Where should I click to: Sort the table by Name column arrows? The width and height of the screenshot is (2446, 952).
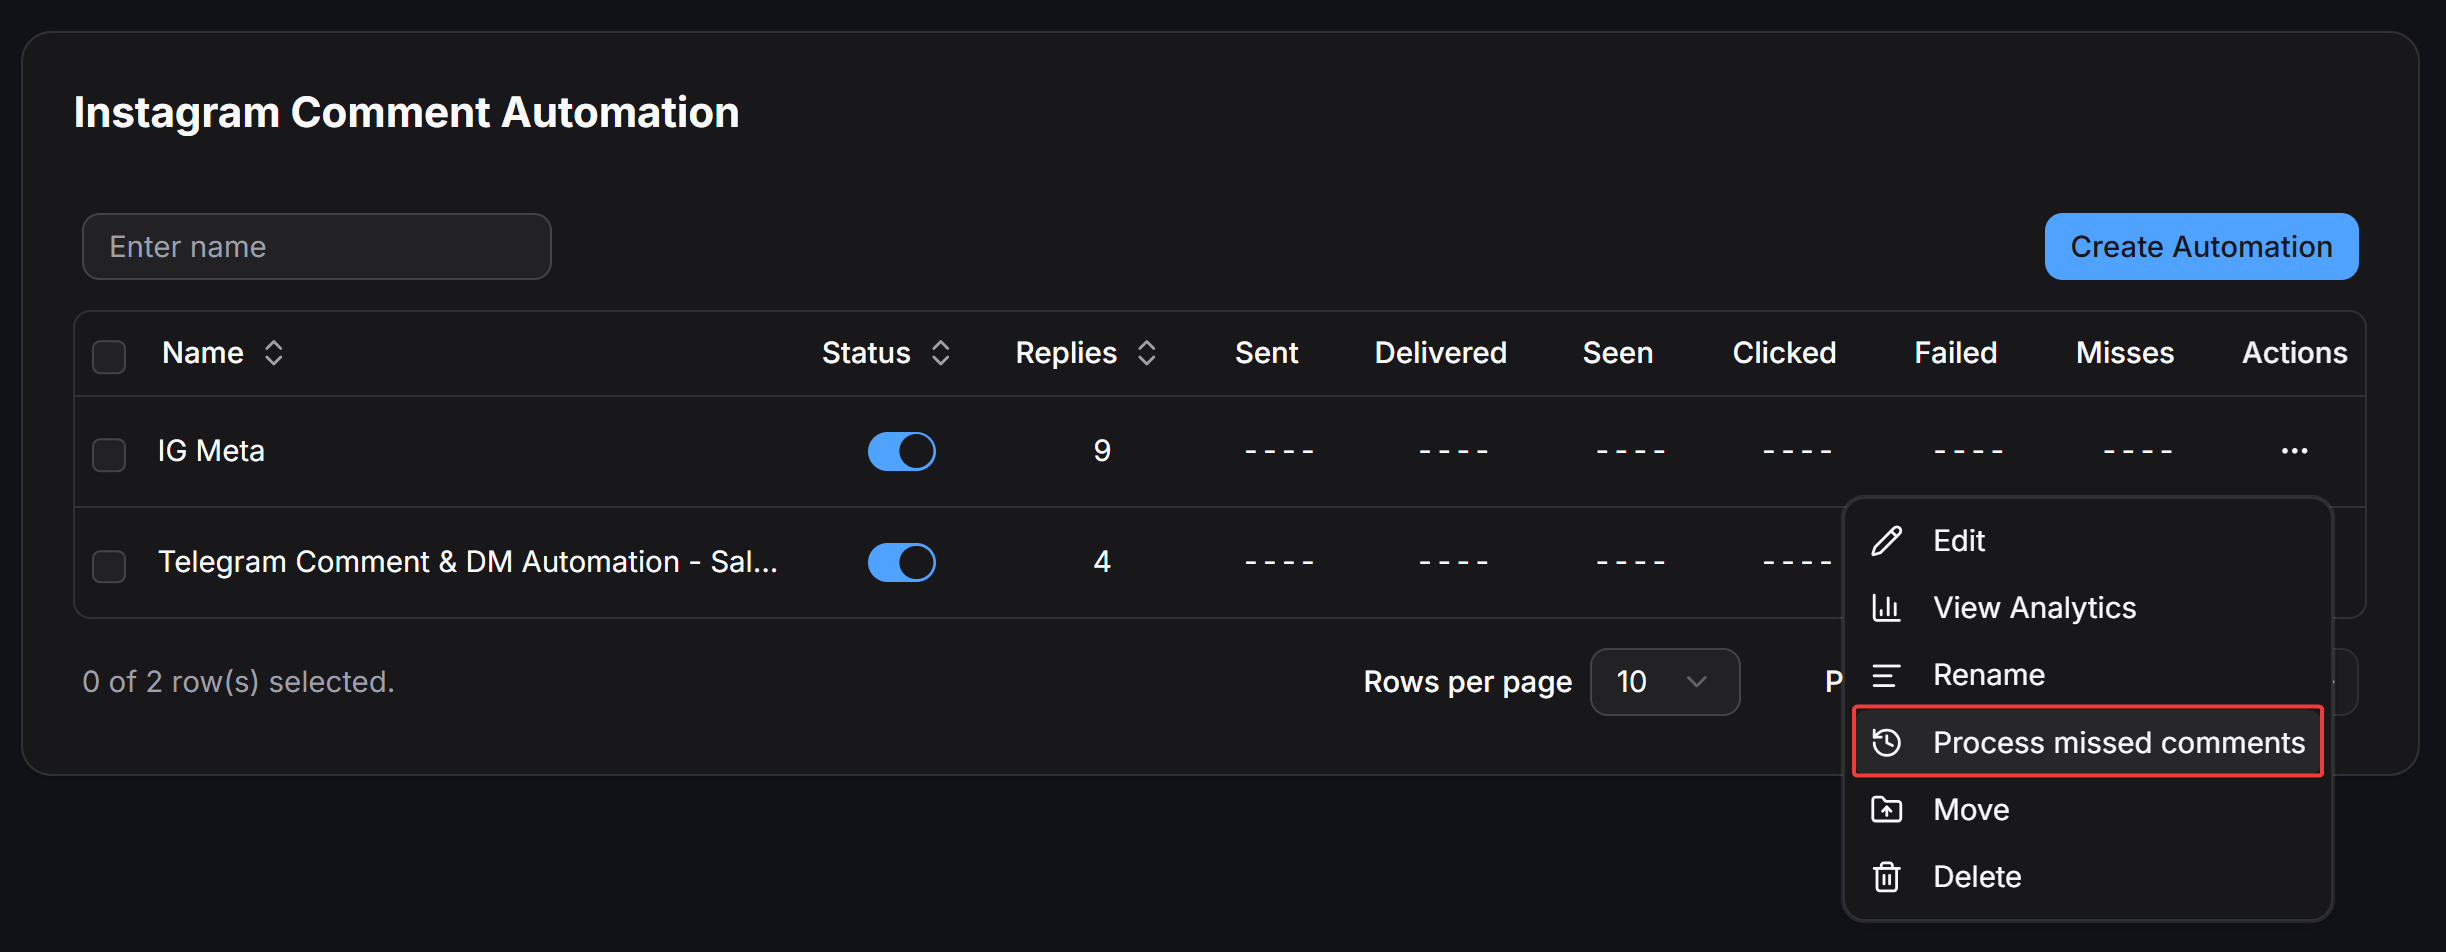point(273,353)
